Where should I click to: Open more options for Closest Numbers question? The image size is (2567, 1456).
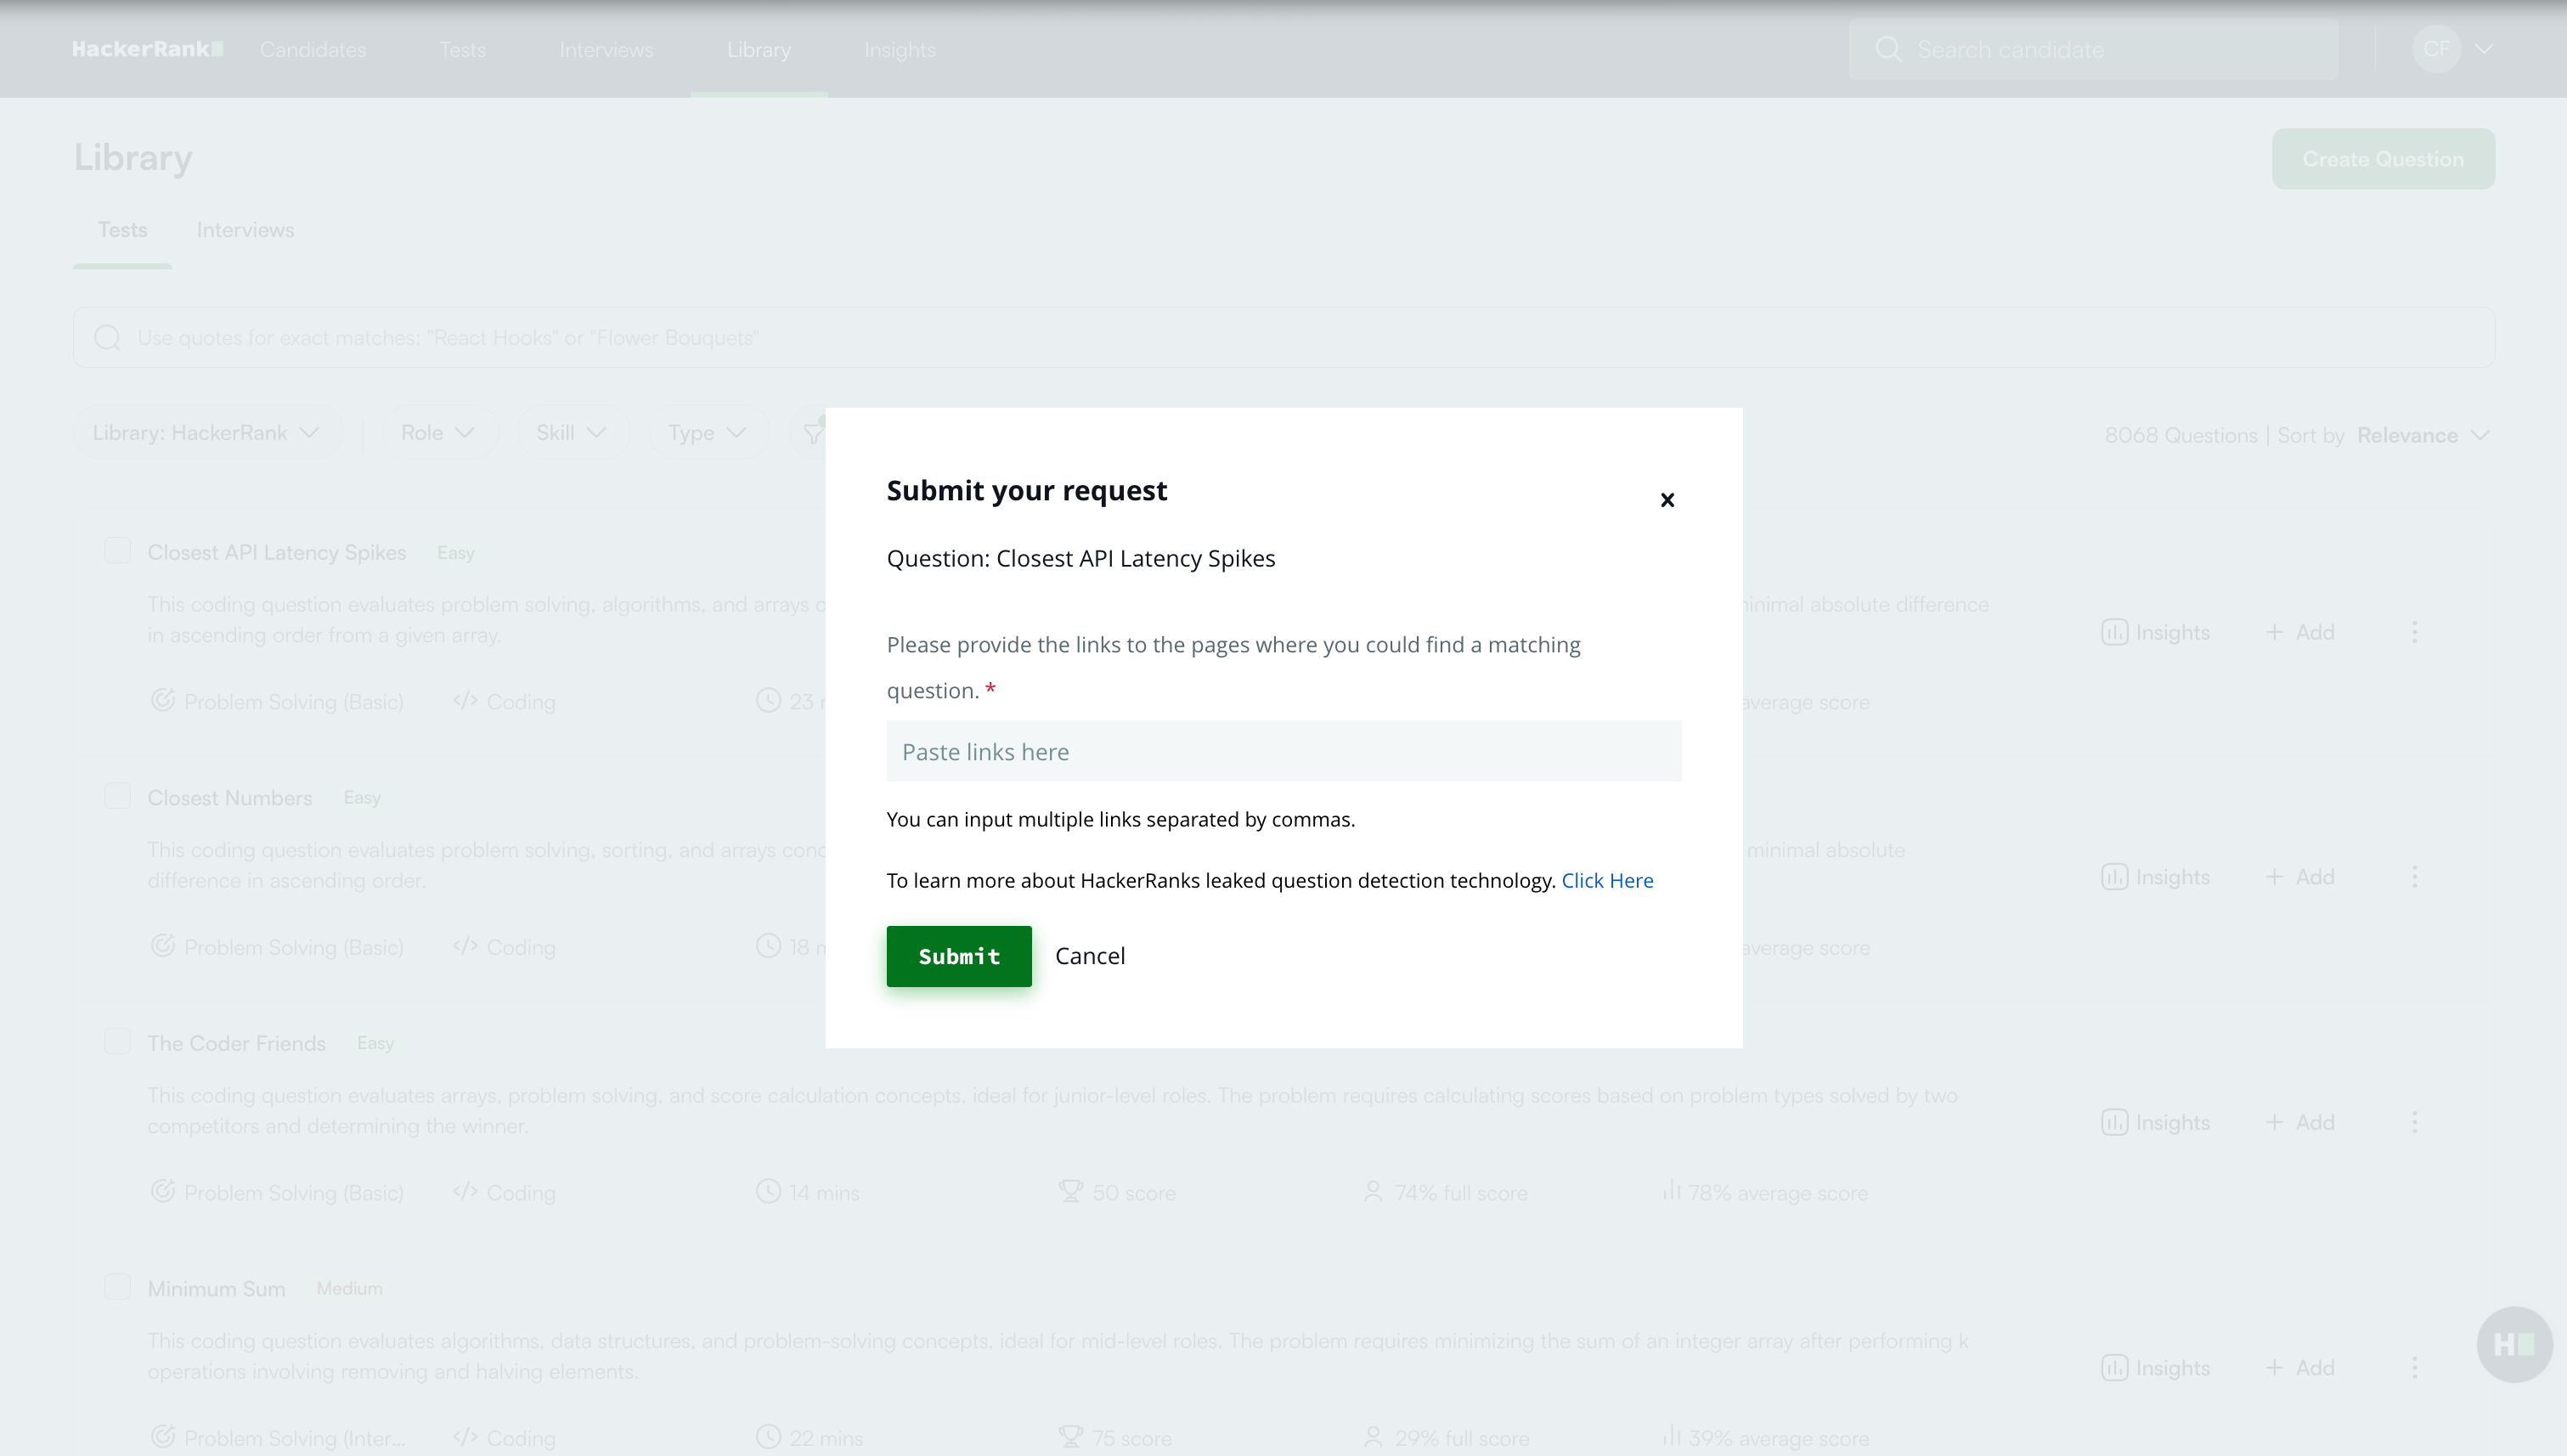point(2414,877)
